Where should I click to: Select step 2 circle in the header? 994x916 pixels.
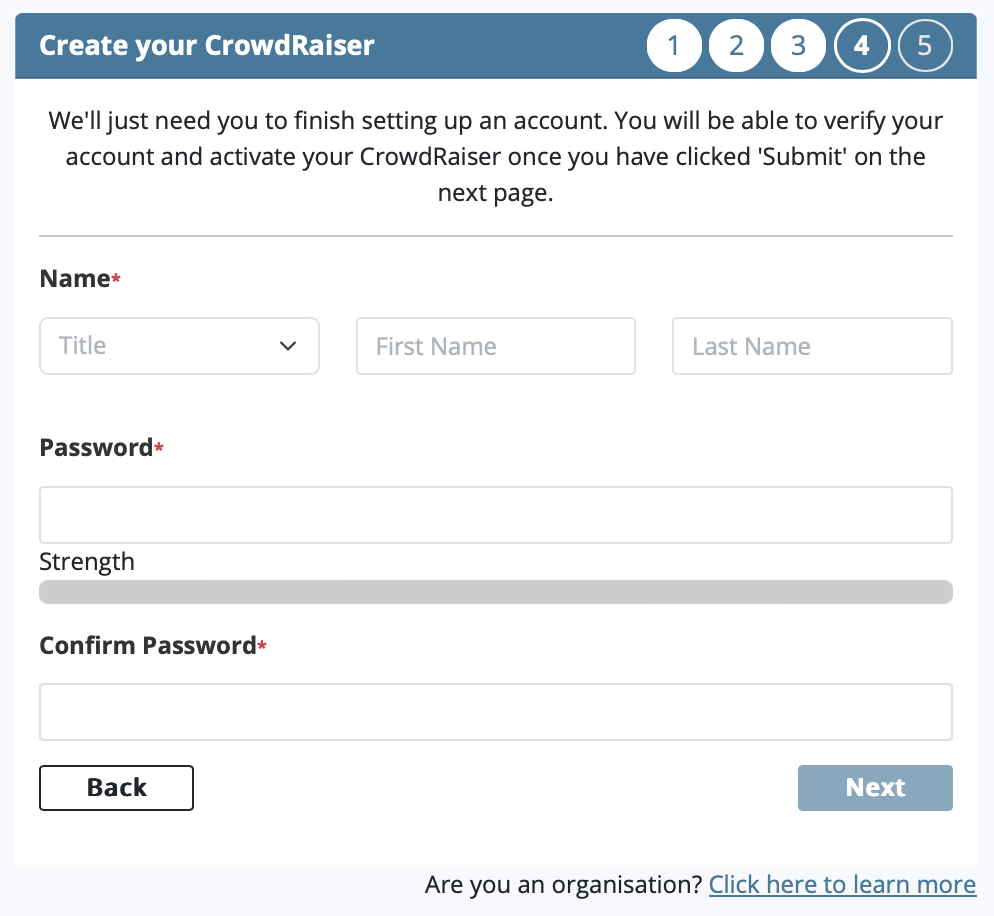pos(736,45)
